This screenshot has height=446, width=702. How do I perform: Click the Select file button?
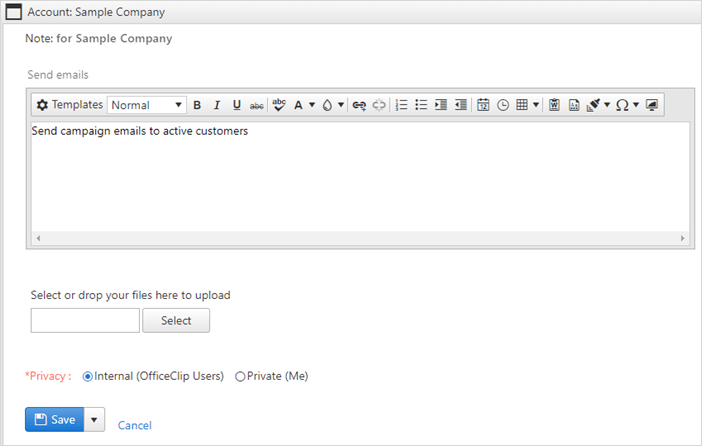pyautogui.click(x=176, y=321)
